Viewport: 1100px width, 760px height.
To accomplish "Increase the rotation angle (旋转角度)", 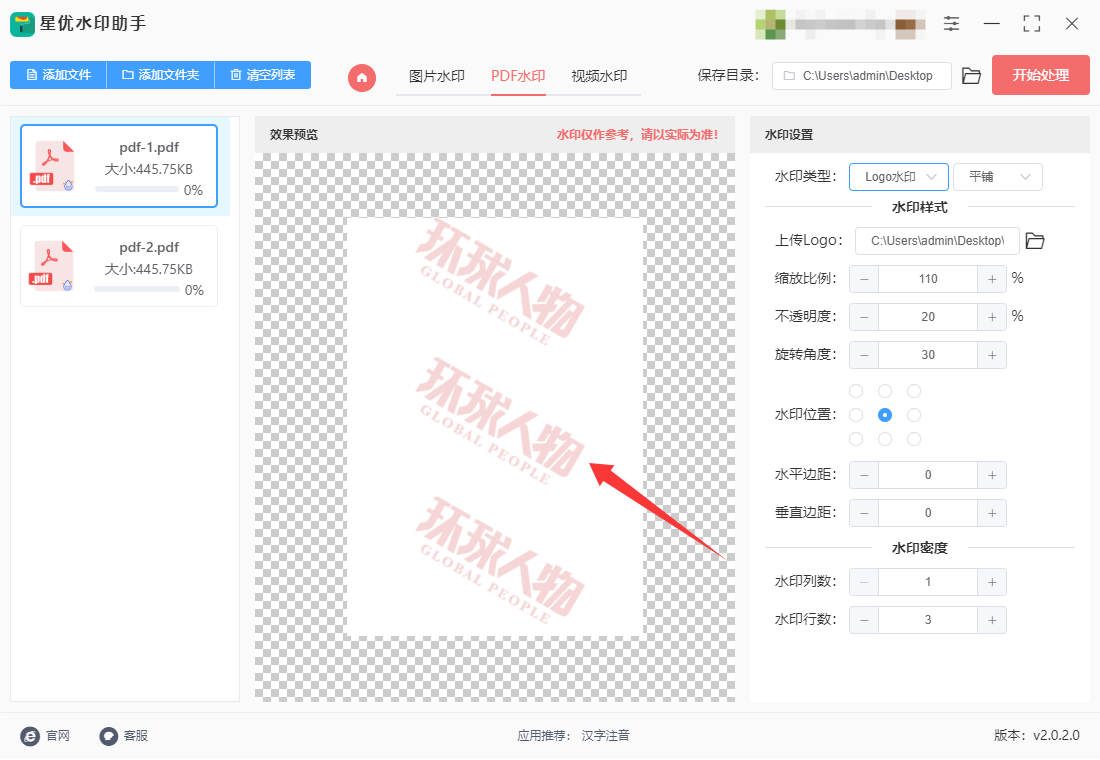I will [992, 354].
